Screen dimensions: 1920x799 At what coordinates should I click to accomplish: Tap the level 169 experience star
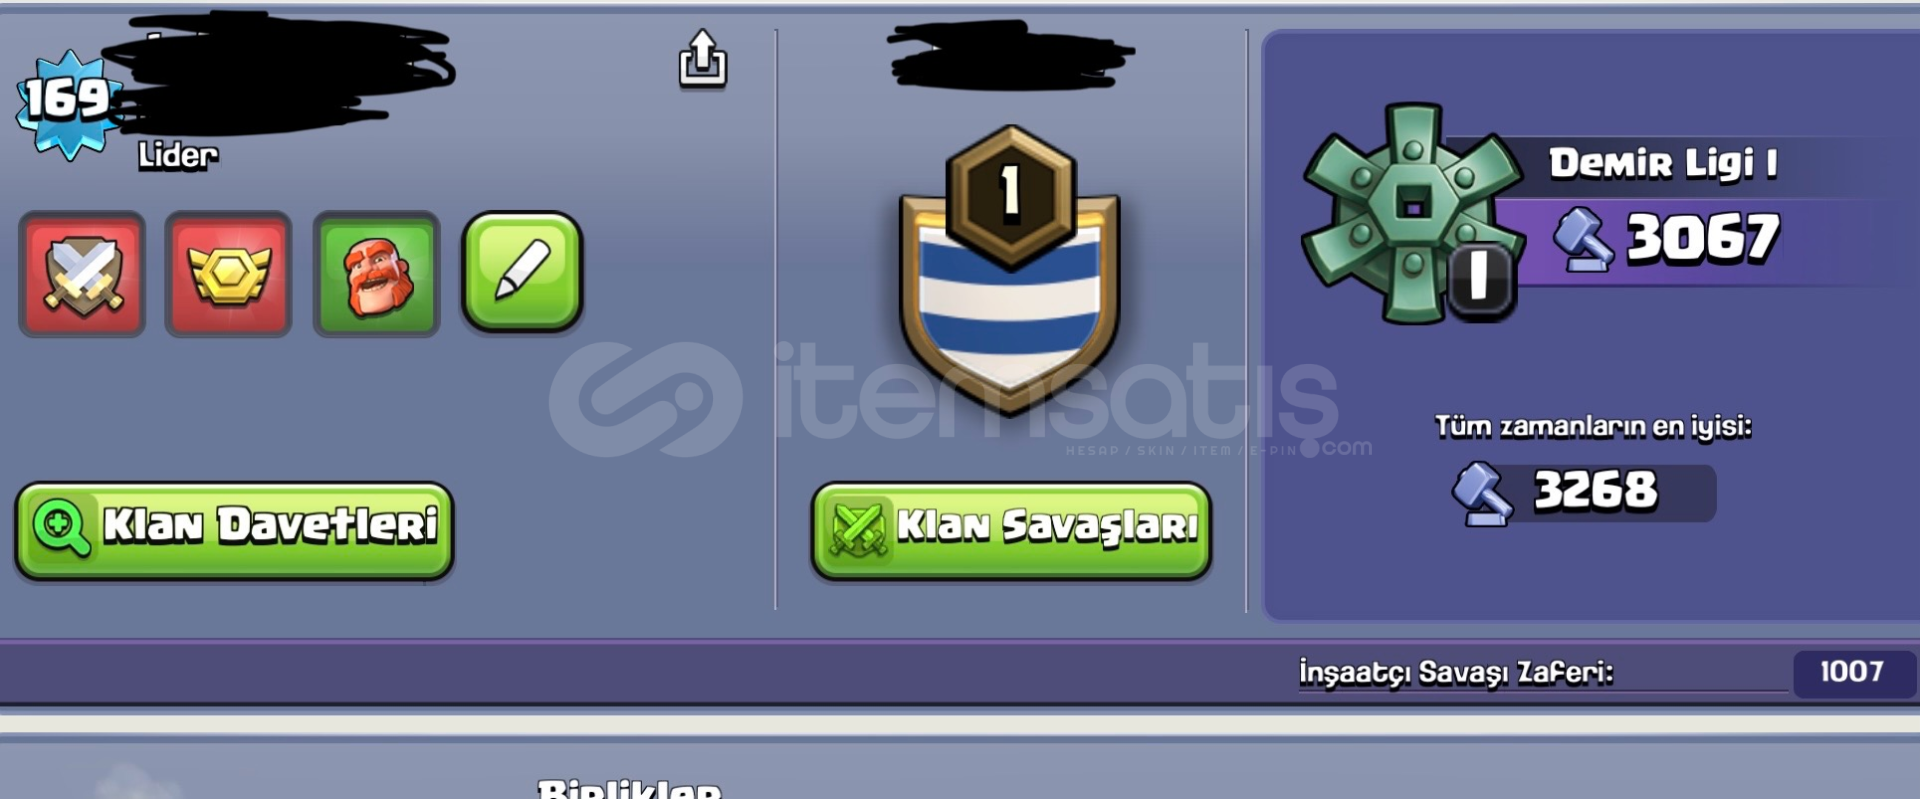tap(68, 102)
